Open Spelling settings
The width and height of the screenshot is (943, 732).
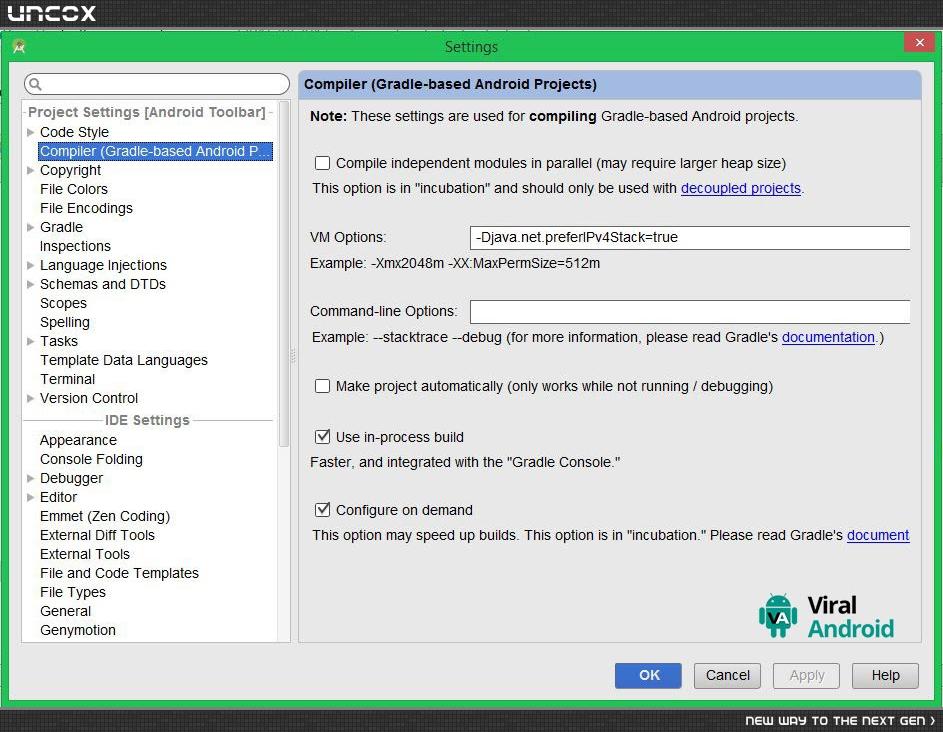pyautogui.click(x=65, y=322)
